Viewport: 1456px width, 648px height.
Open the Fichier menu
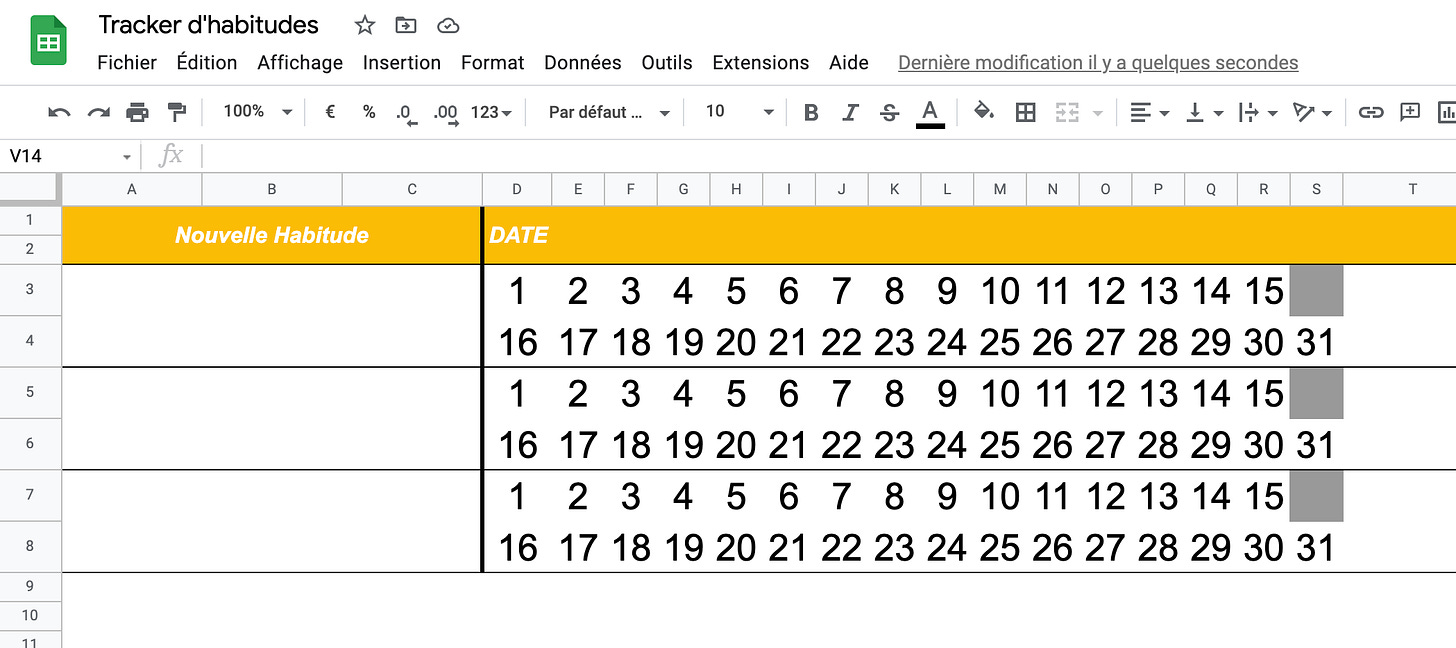click(x=127, y=62)
